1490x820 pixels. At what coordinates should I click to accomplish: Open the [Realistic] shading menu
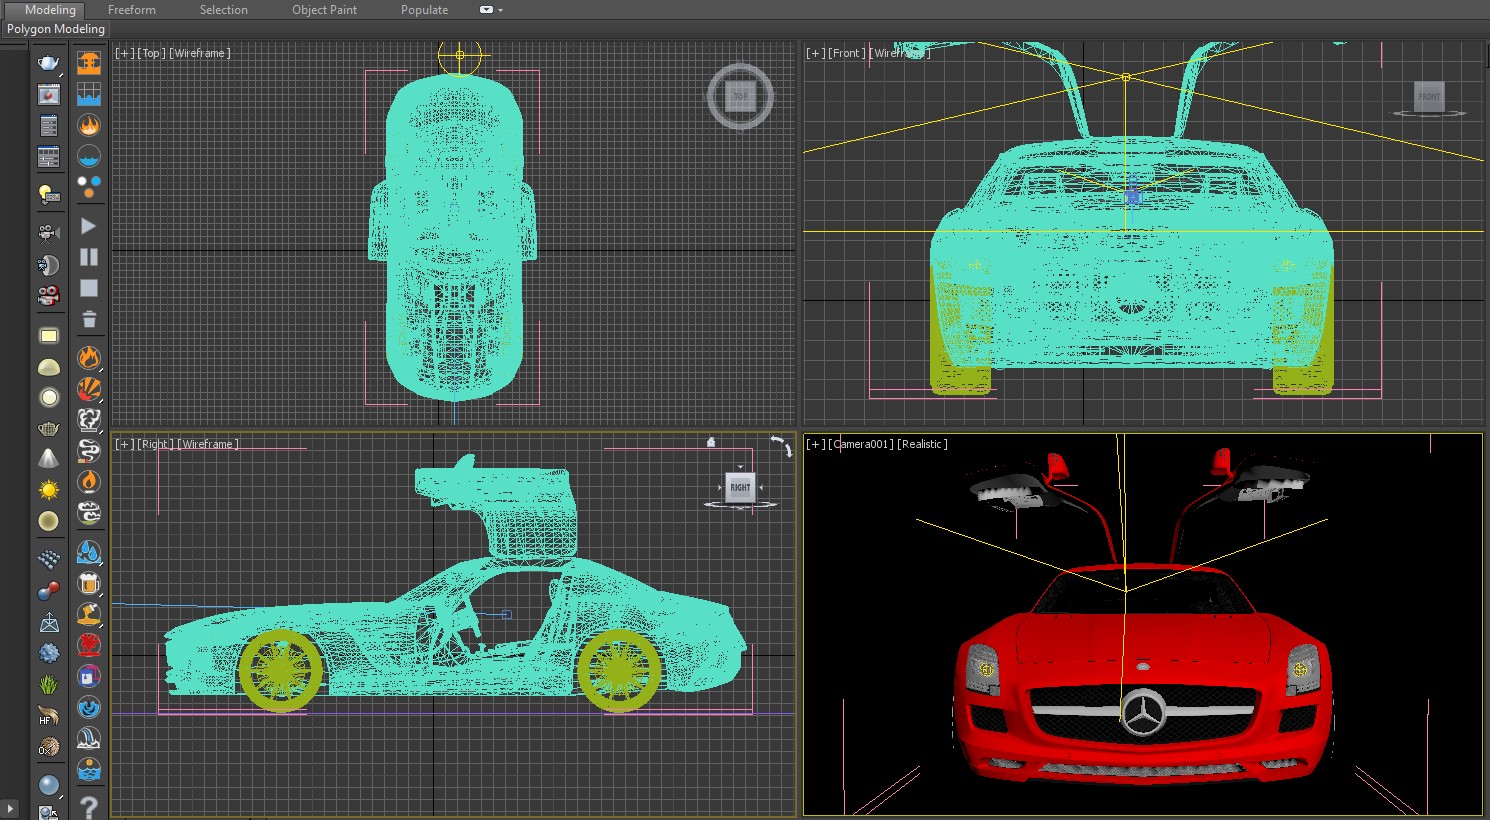click(x=922, y=444)
